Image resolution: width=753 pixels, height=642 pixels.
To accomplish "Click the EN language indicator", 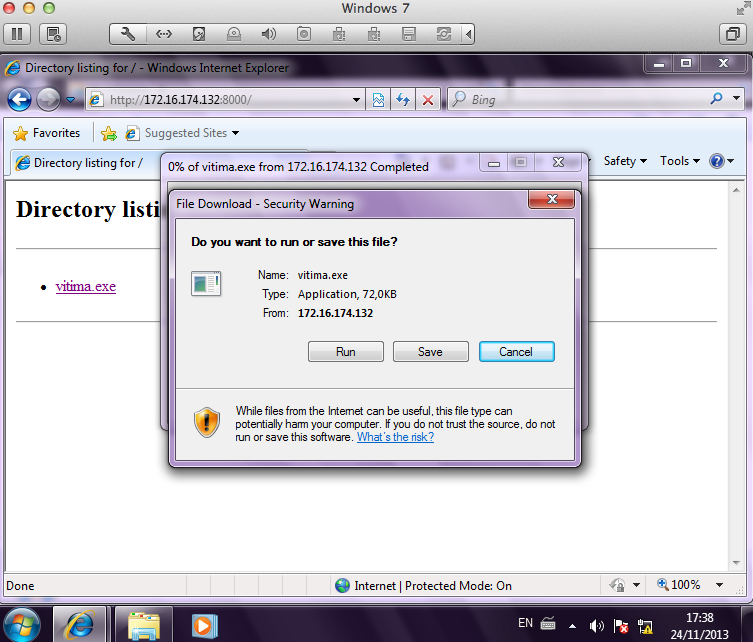I will (525, 623).
